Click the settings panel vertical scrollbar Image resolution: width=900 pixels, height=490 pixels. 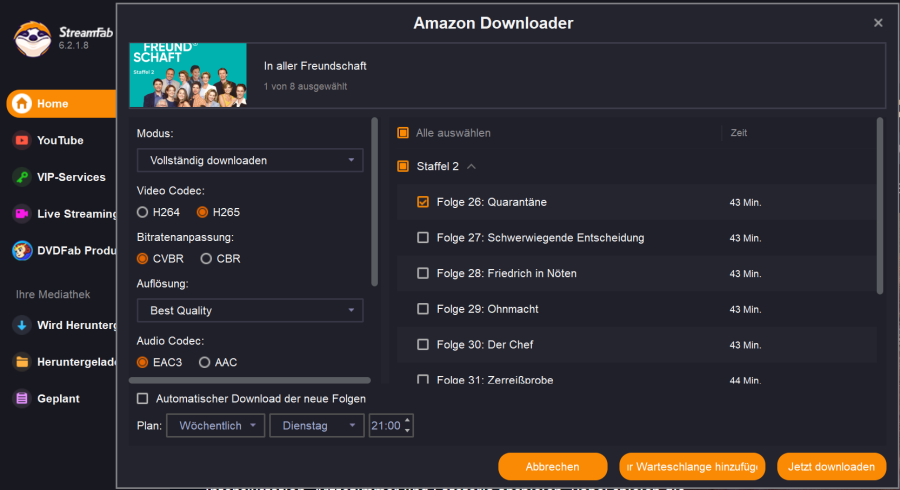click(375, 201)
